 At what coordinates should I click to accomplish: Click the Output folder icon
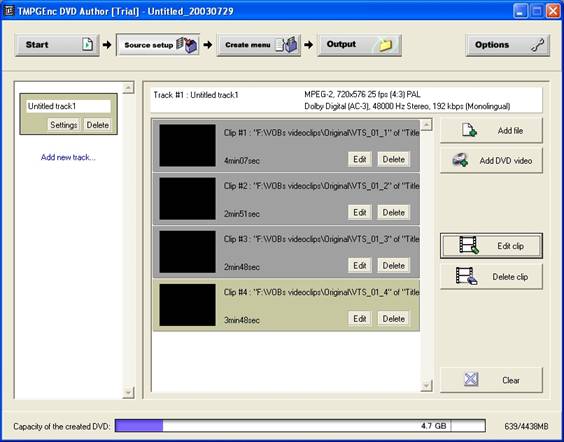[386, 45]
